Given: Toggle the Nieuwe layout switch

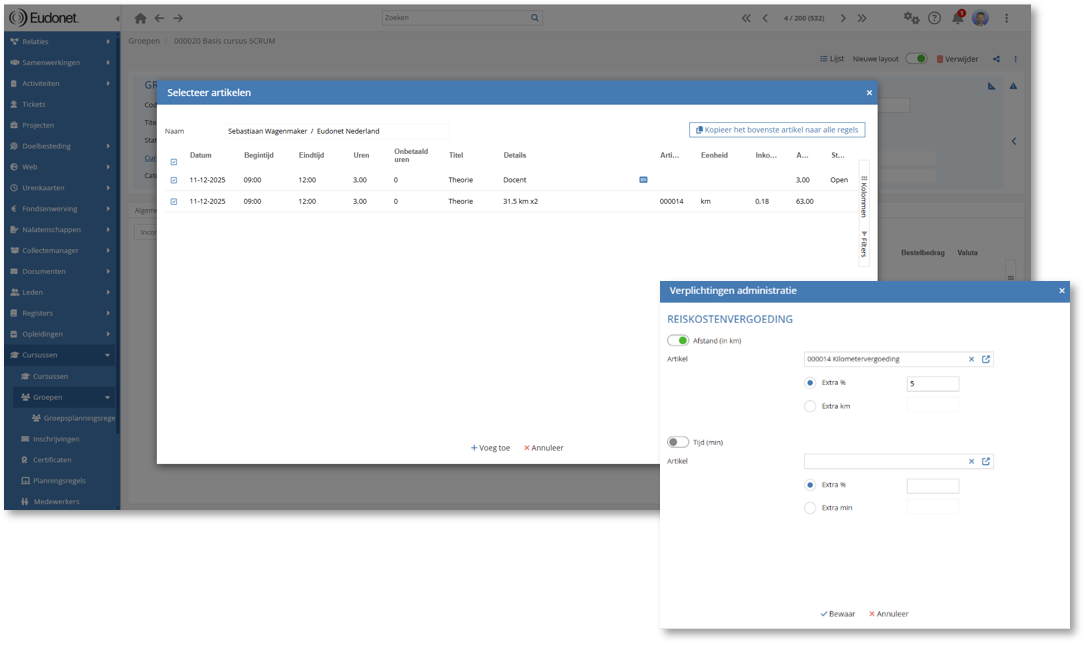Looking at the screenshot, I should (x=916, y=59).
